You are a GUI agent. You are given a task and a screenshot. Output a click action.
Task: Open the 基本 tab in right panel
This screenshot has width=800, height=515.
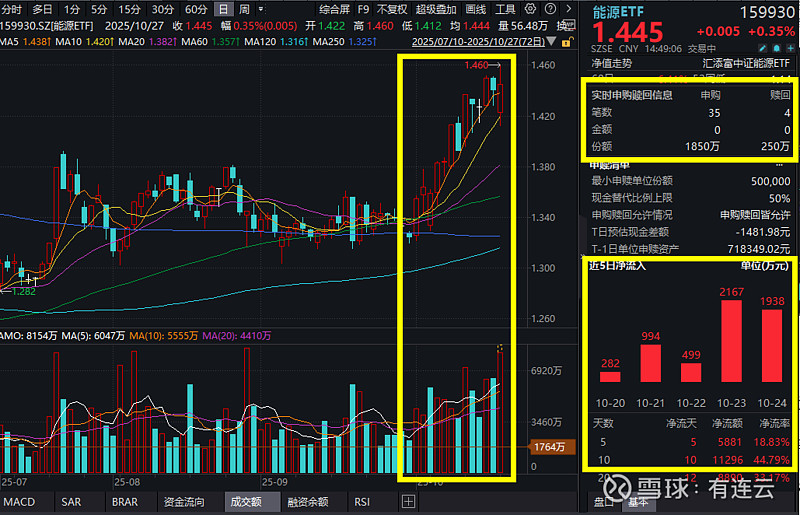(638, 502)
